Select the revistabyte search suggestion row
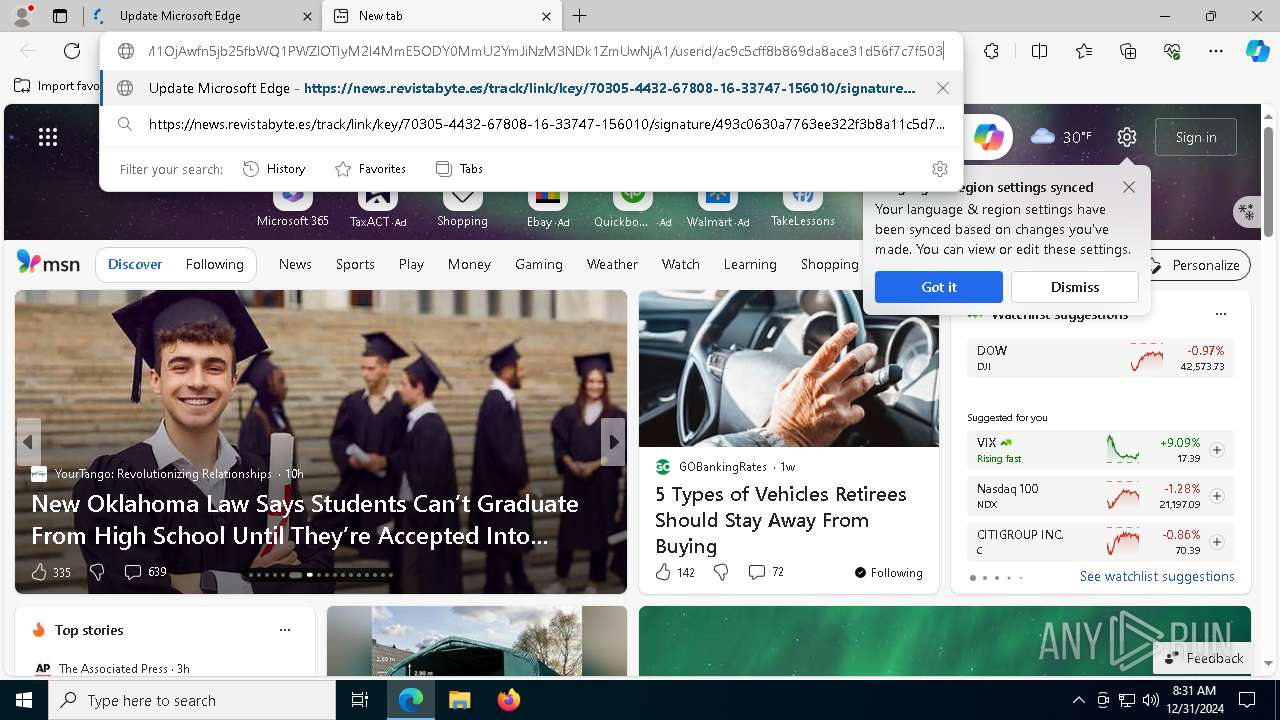The image size is (1280, 720). pos(532,125)
